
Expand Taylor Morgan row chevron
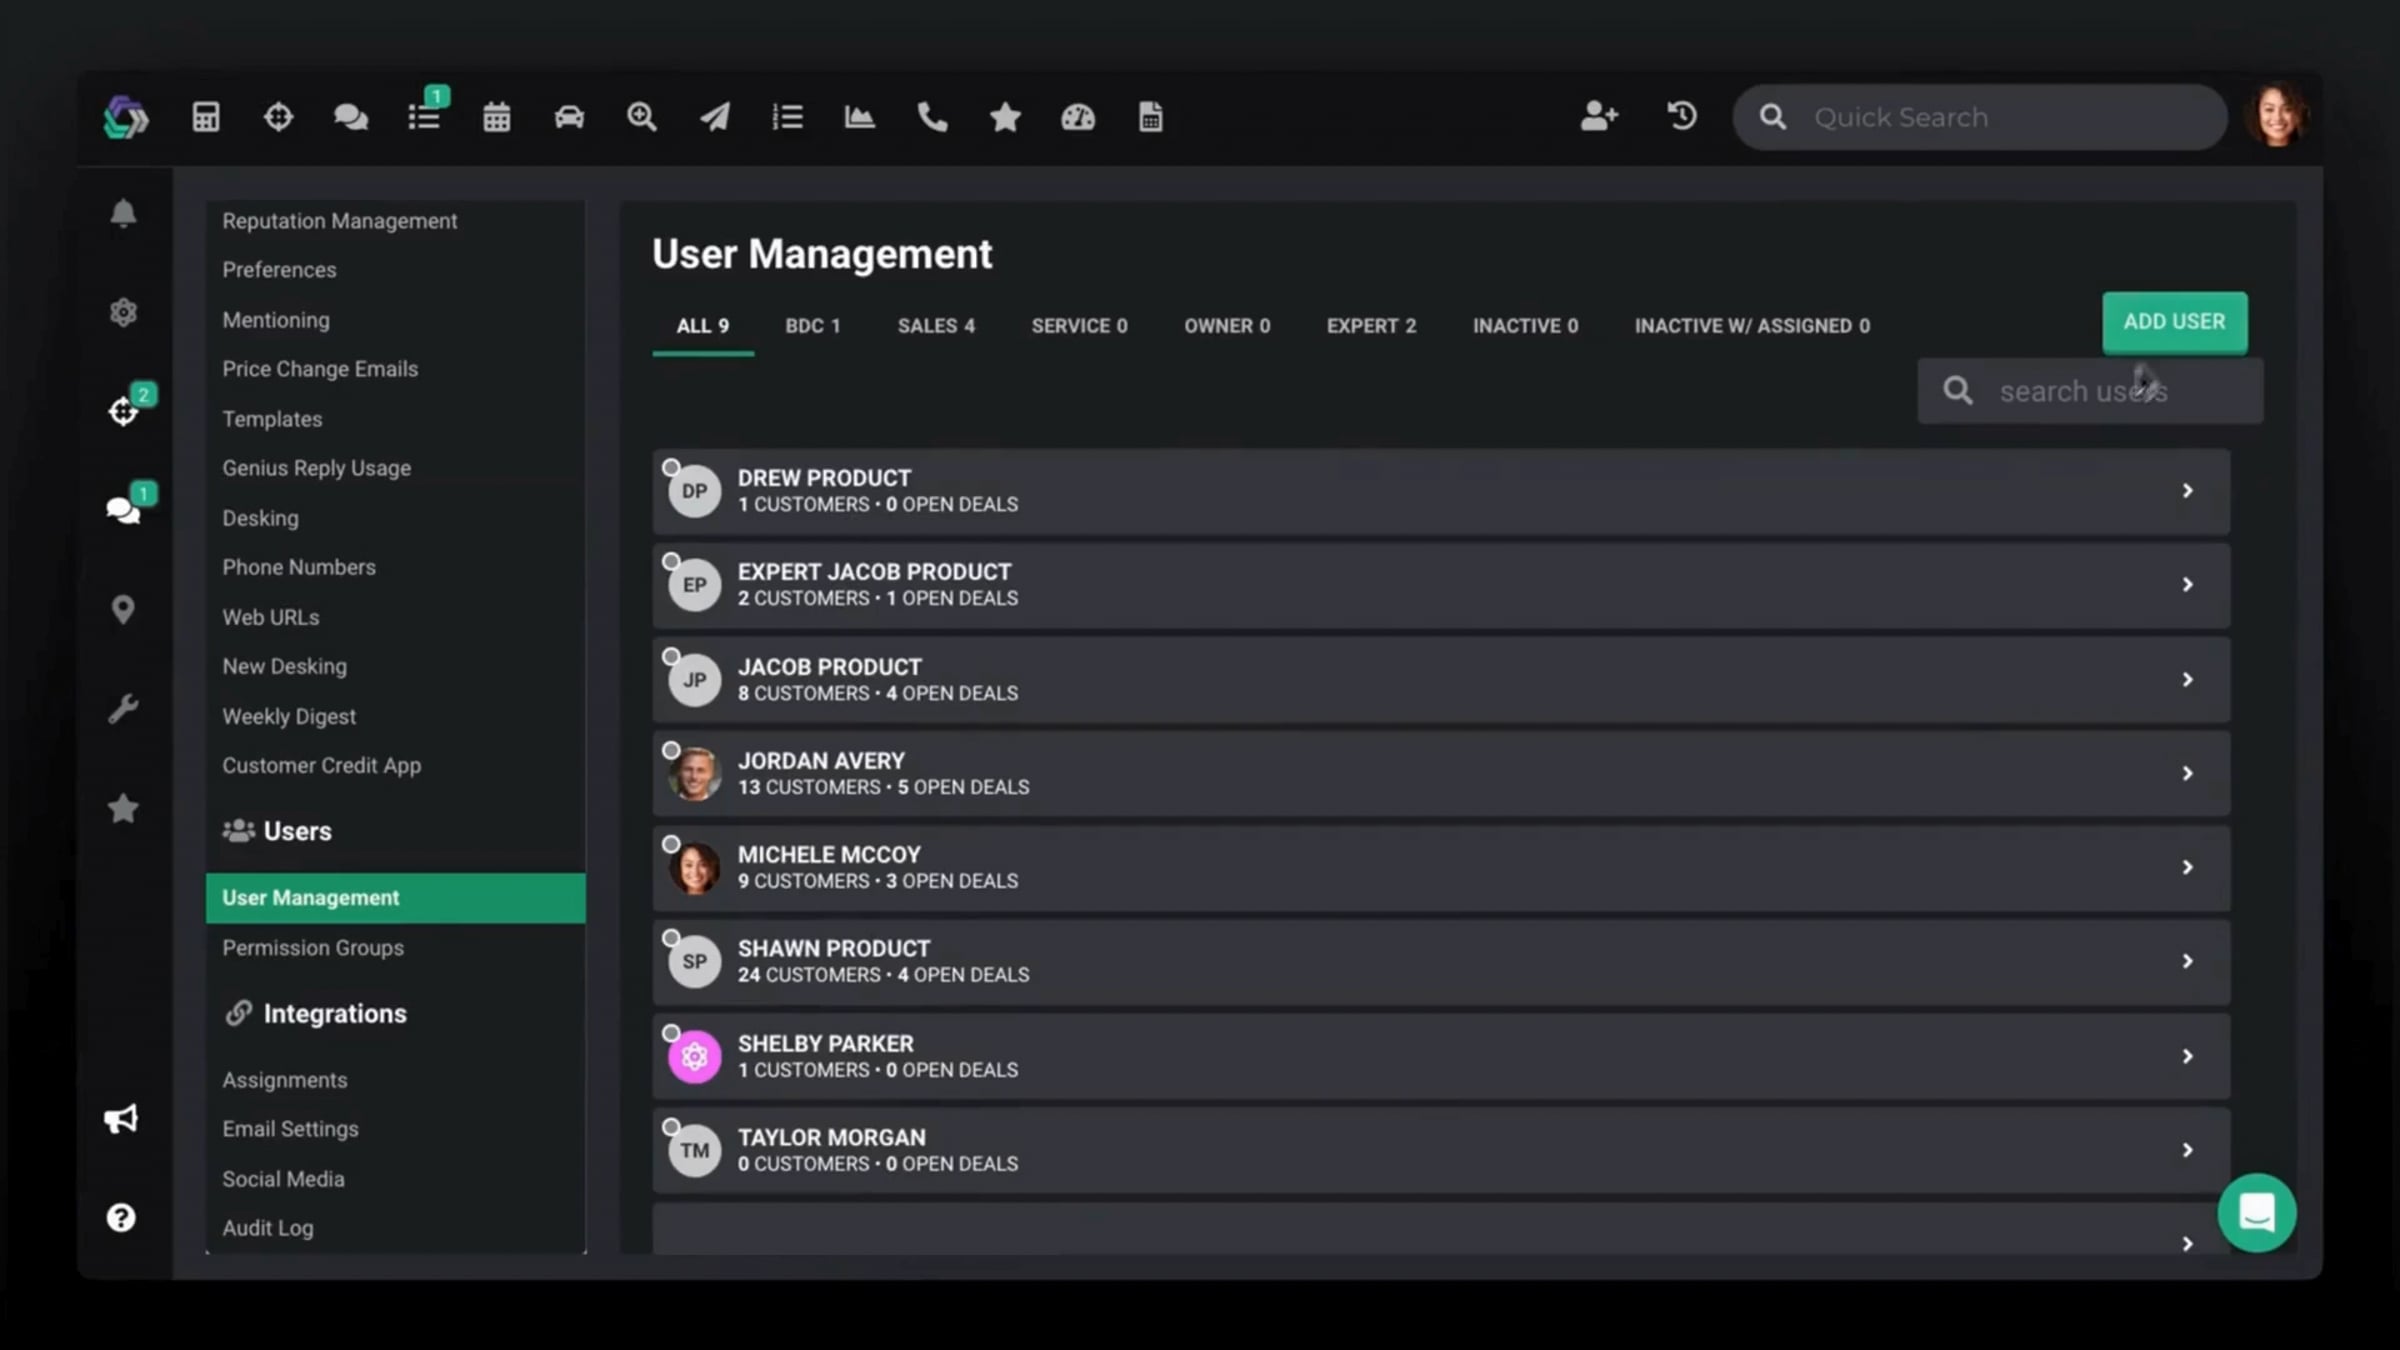[x=2187, y=1151]
